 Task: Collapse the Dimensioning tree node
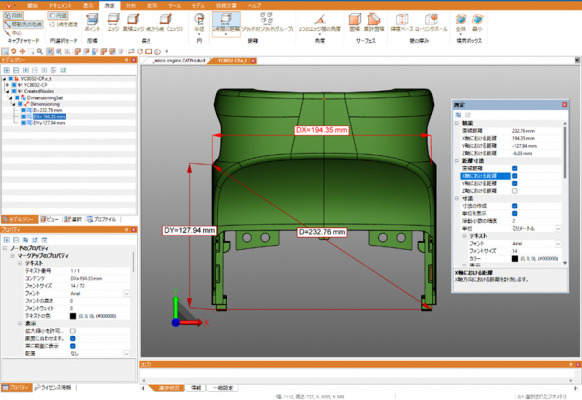[x=14, y=104]
